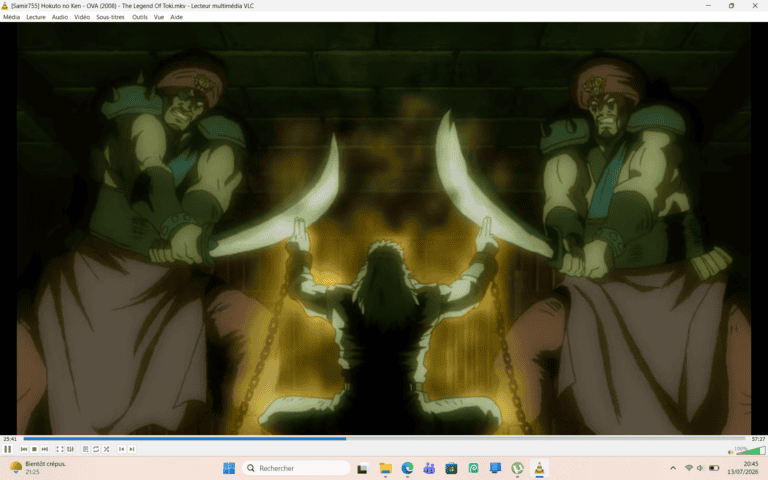Open the purple chat app on taskbar
The width and height of the screenshot is (768, 480).
point(429,468)
